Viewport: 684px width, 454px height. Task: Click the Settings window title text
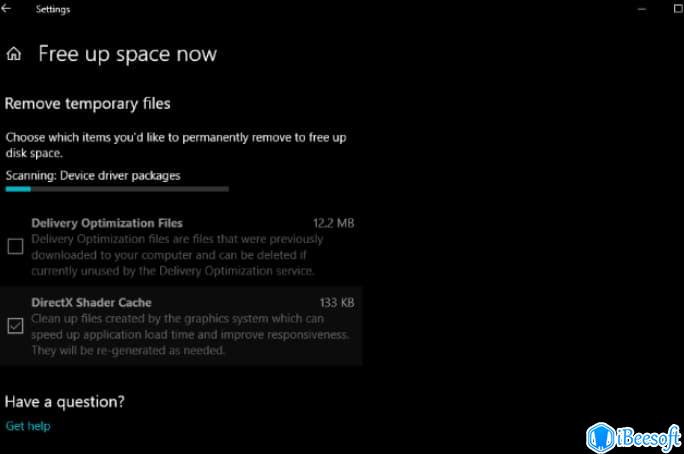(x=53, y=9)
